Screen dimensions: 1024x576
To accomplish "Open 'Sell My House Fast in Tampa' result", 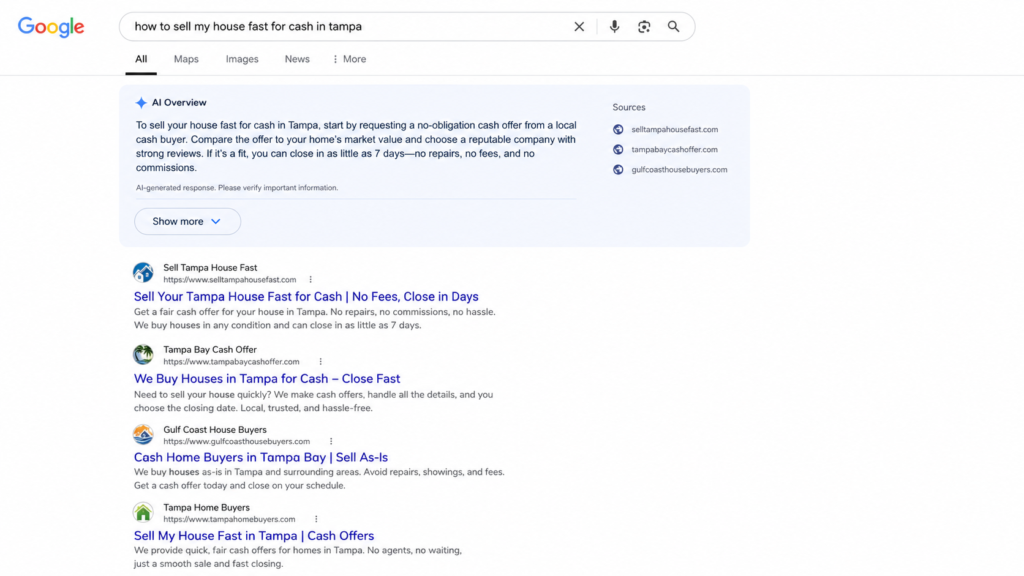I will pos(254,536).
